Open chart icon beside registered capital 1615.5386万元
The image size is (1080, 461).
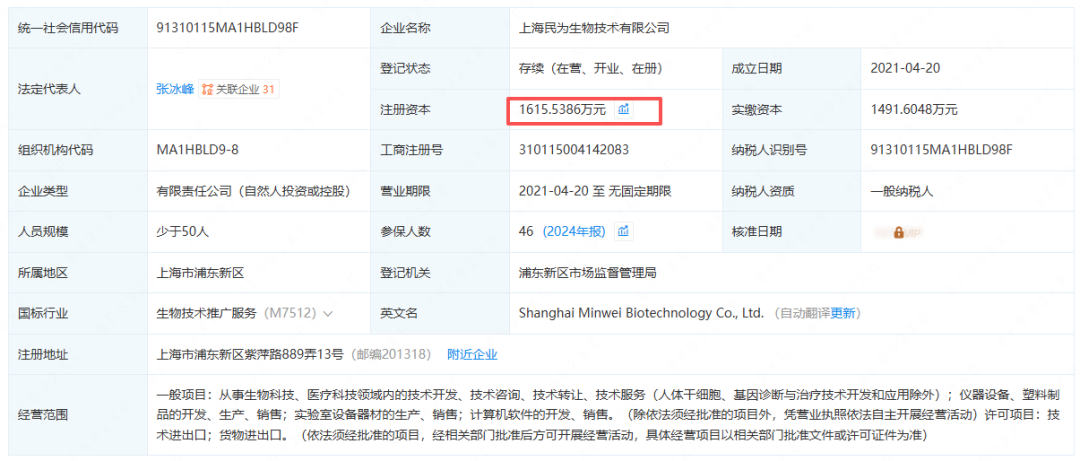tap(624, 109)
